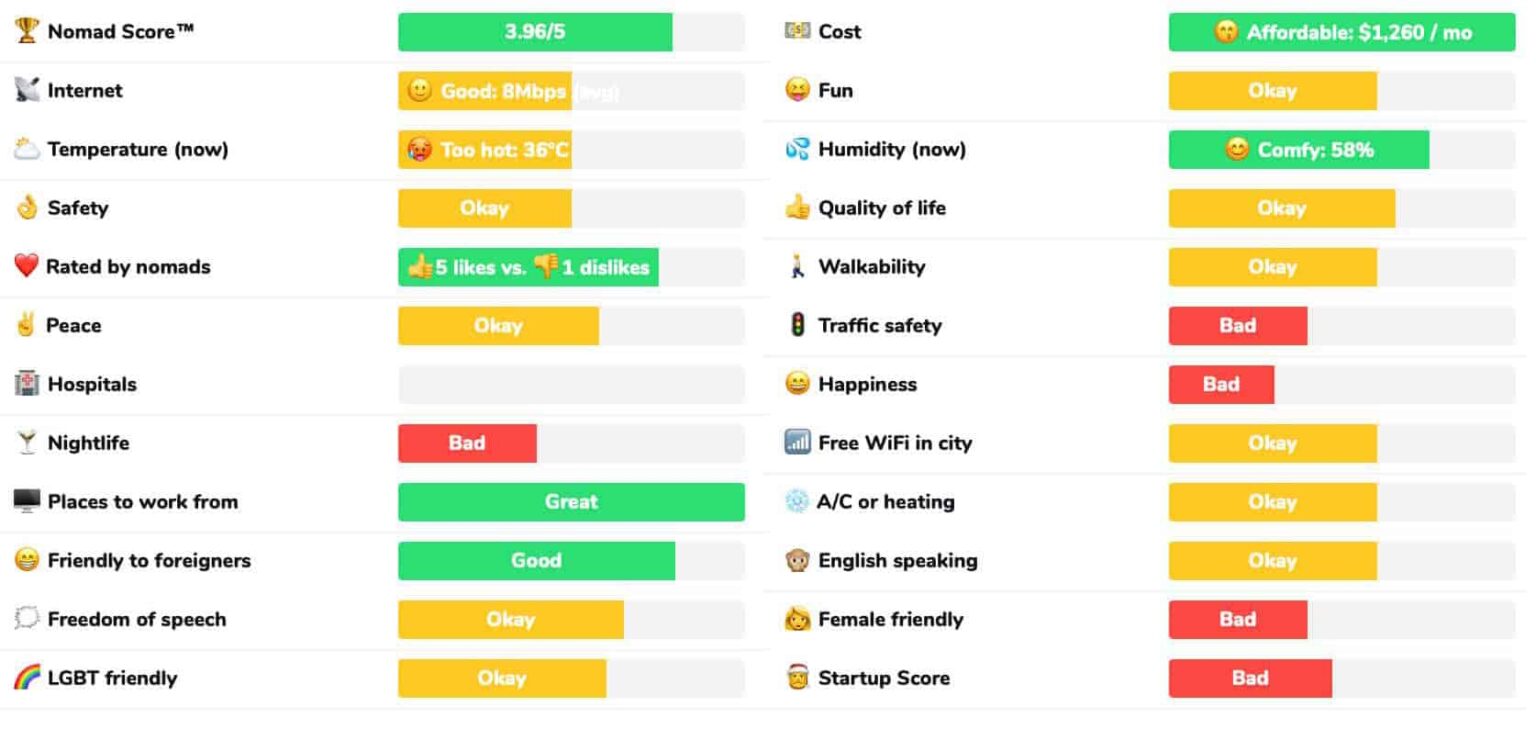This screenshot has width=1536, height=740.
Task: Open the Affordable $1,260 per month cost bar
Action: click(1340, 31)
